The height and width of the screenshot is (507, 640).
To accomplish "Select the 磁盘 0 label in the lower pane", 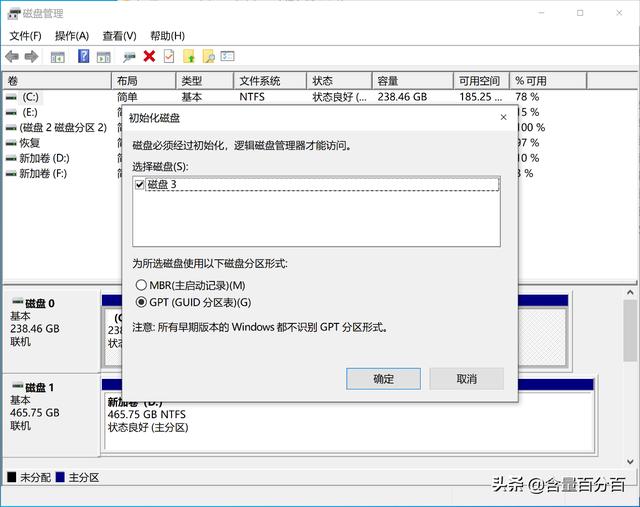I will (x=40, y=303).
